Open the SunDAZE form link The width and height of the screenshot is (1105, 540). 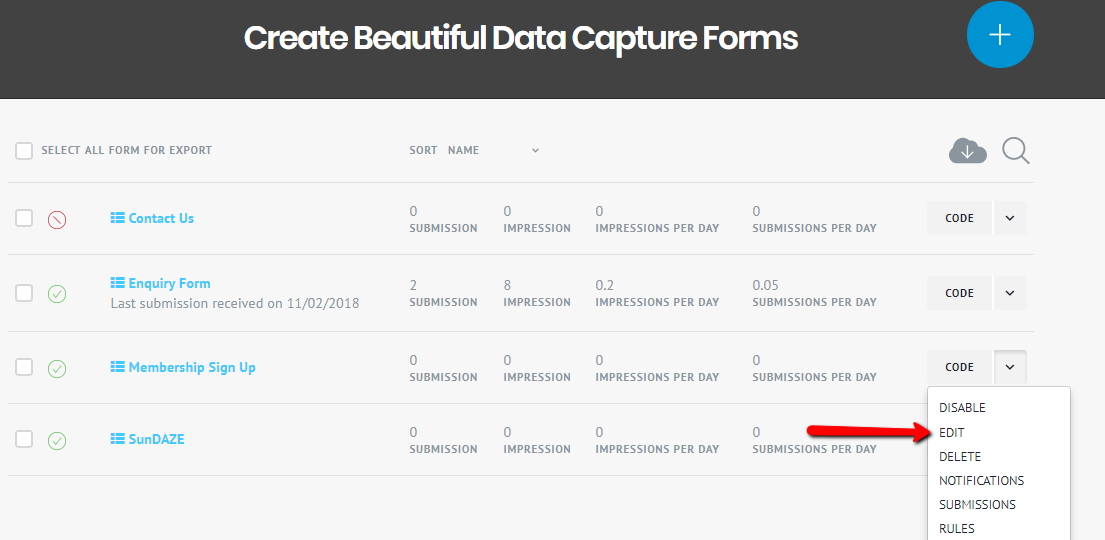point(156,439)
